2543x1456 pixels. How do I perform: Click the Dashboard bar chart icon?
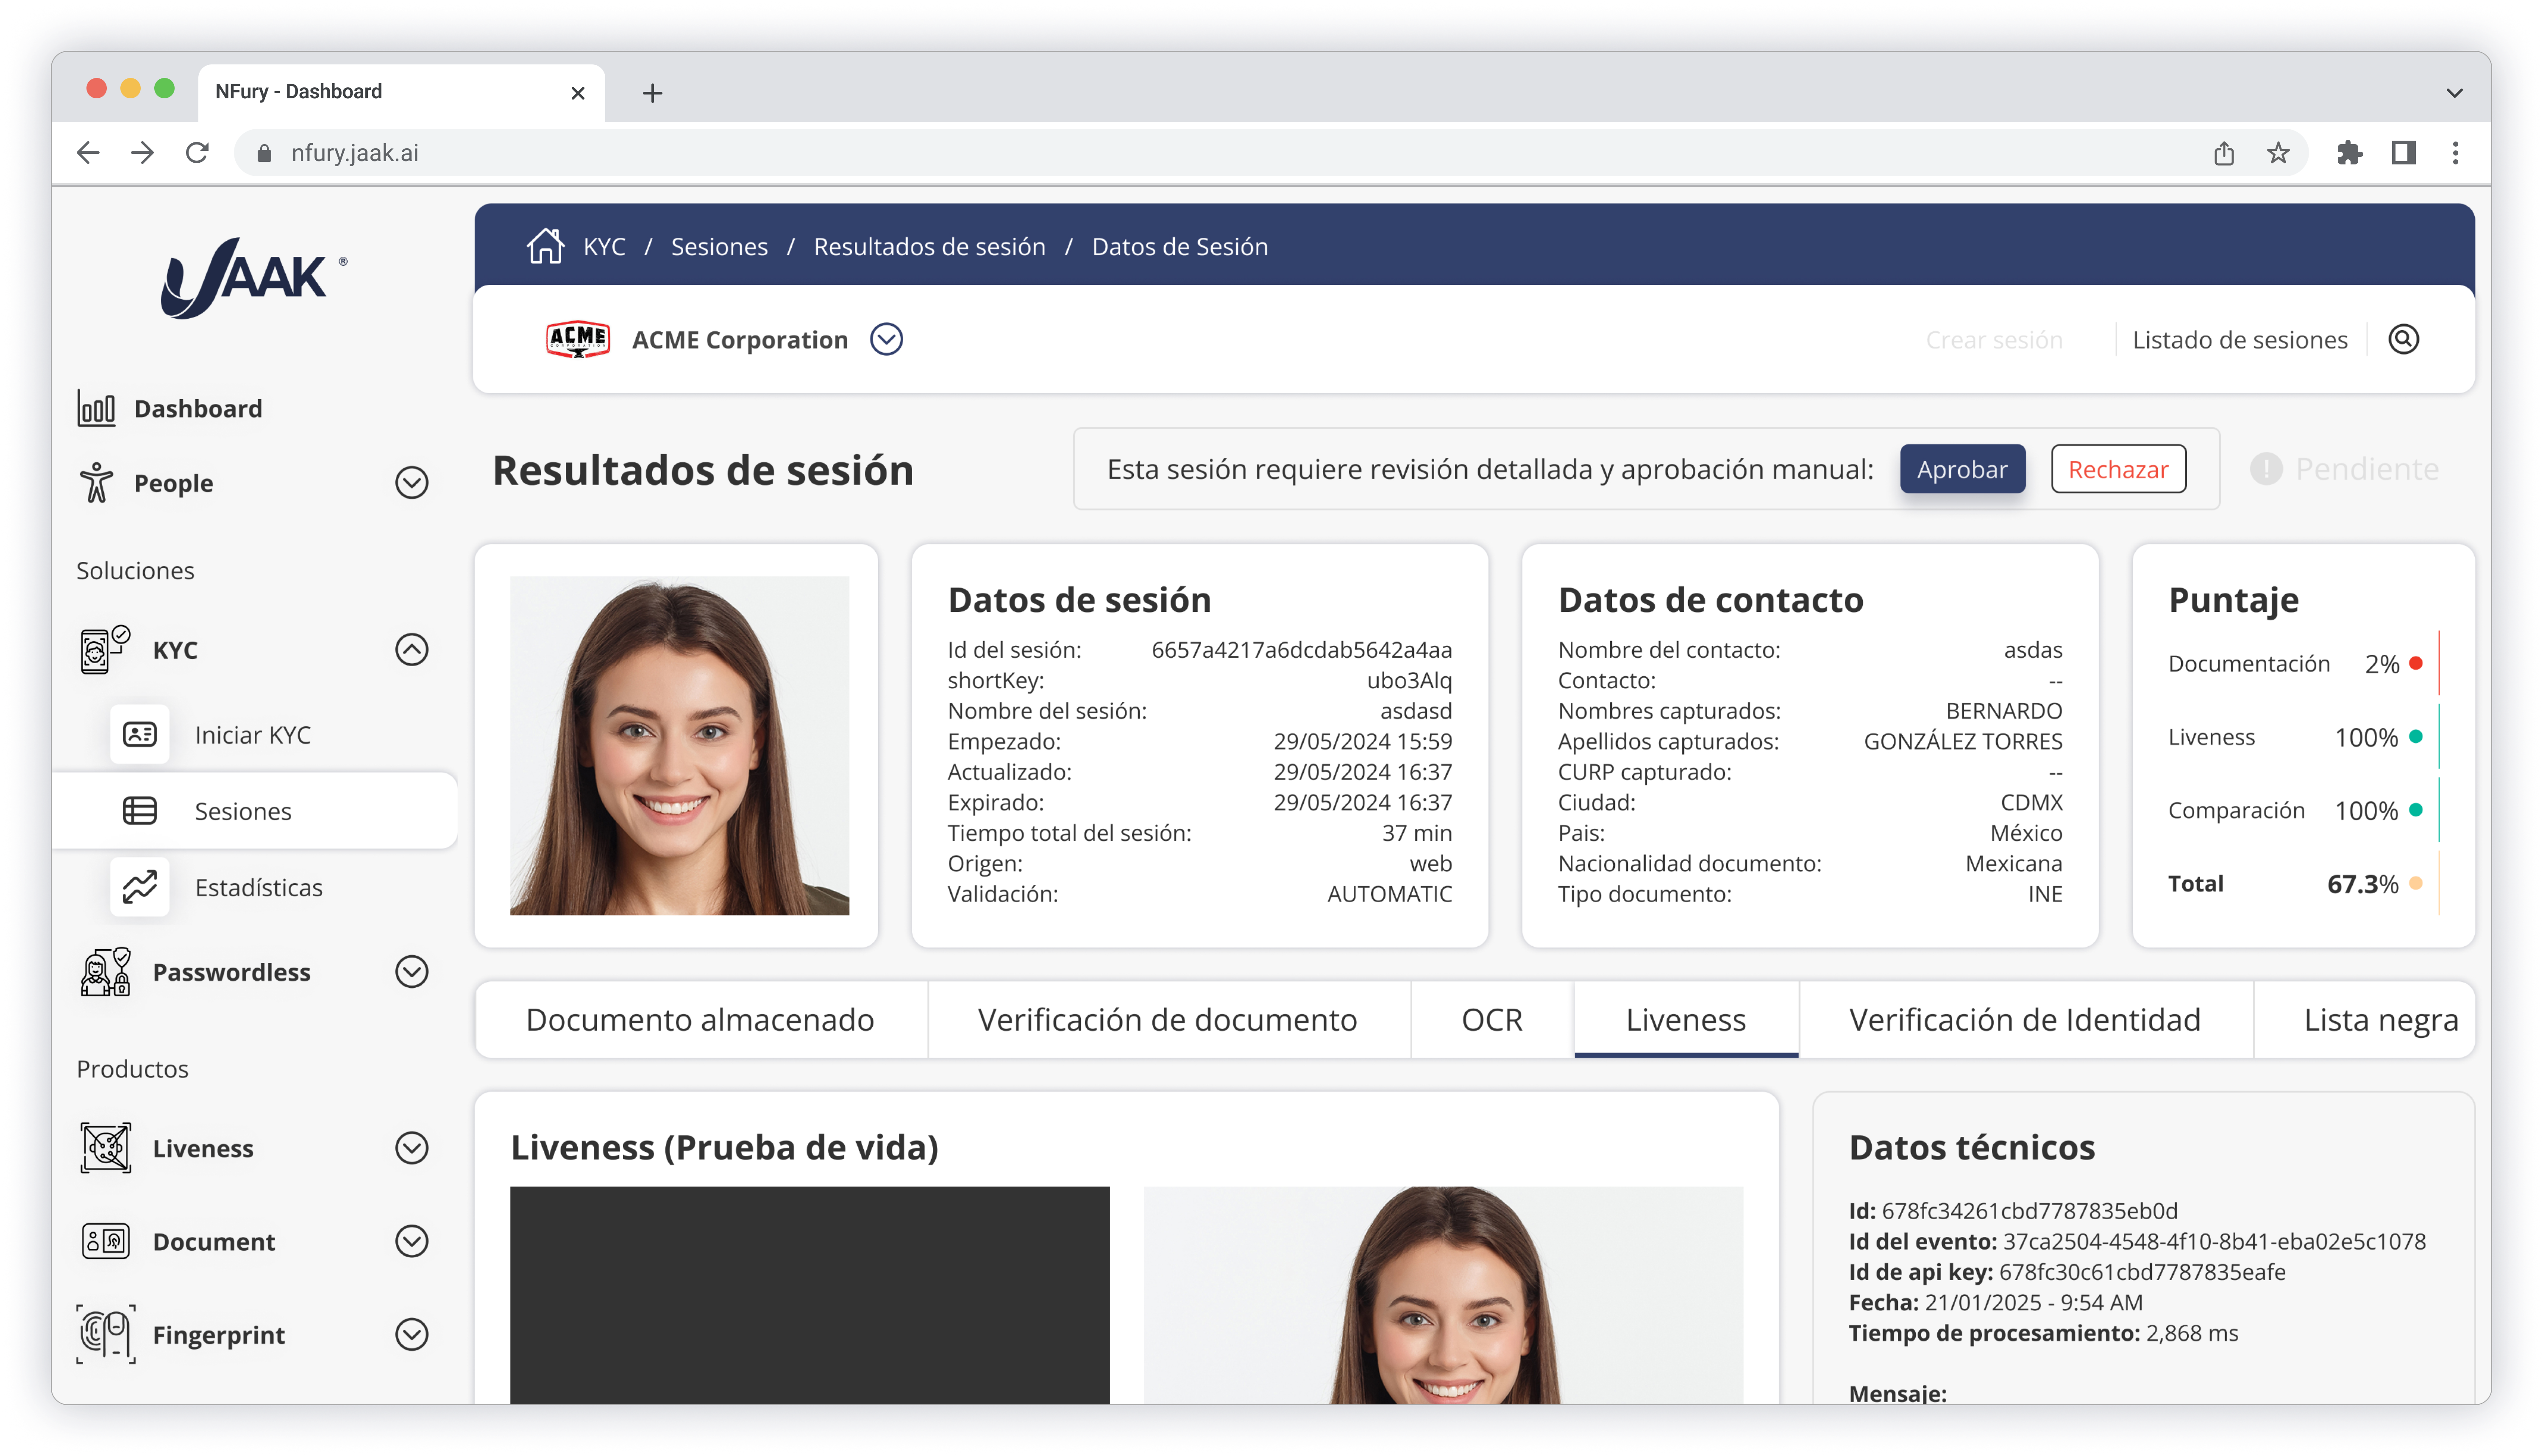96,409
